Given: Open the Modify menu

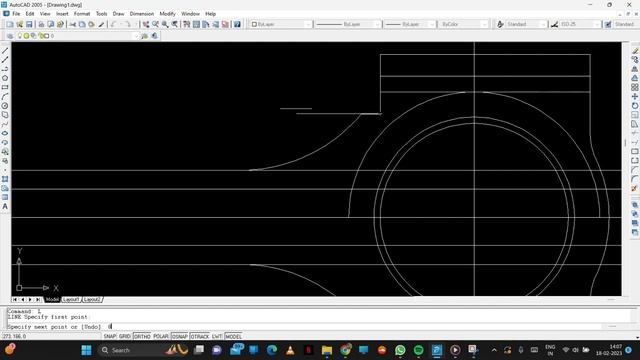Looking at the screenshot, I should [x=167, y=14].
